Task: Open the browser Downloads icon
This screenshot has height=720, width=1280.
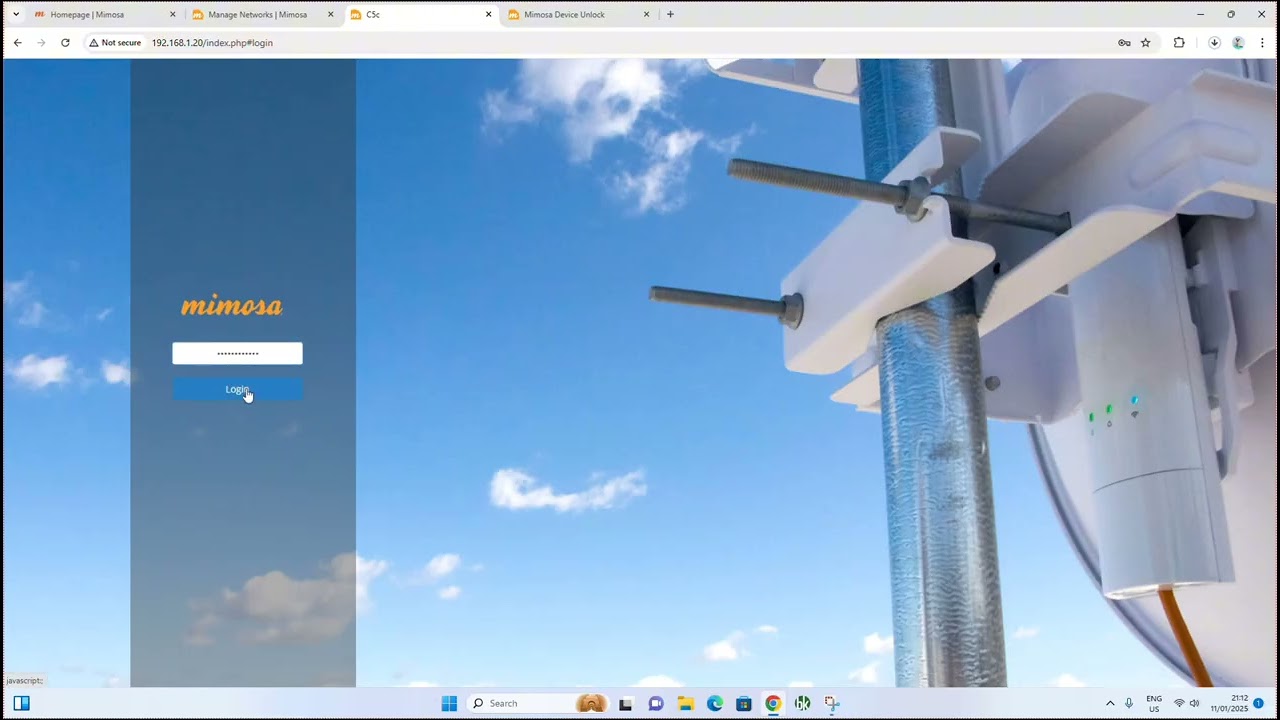Action: pyautogui.click(x=1214, y=43)
